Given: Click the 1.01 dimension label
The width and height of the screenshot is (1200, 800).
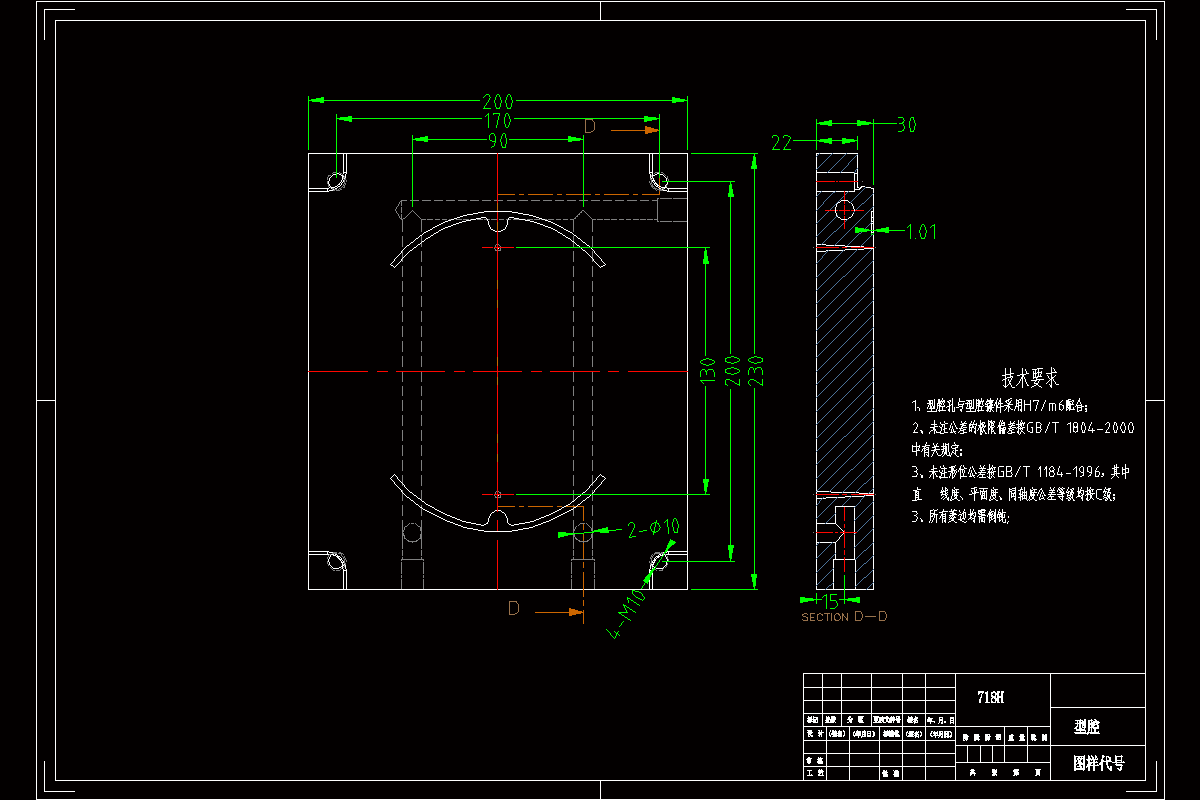Looking at the screenshot, I should pyautogui.click(x=921, y=232).
